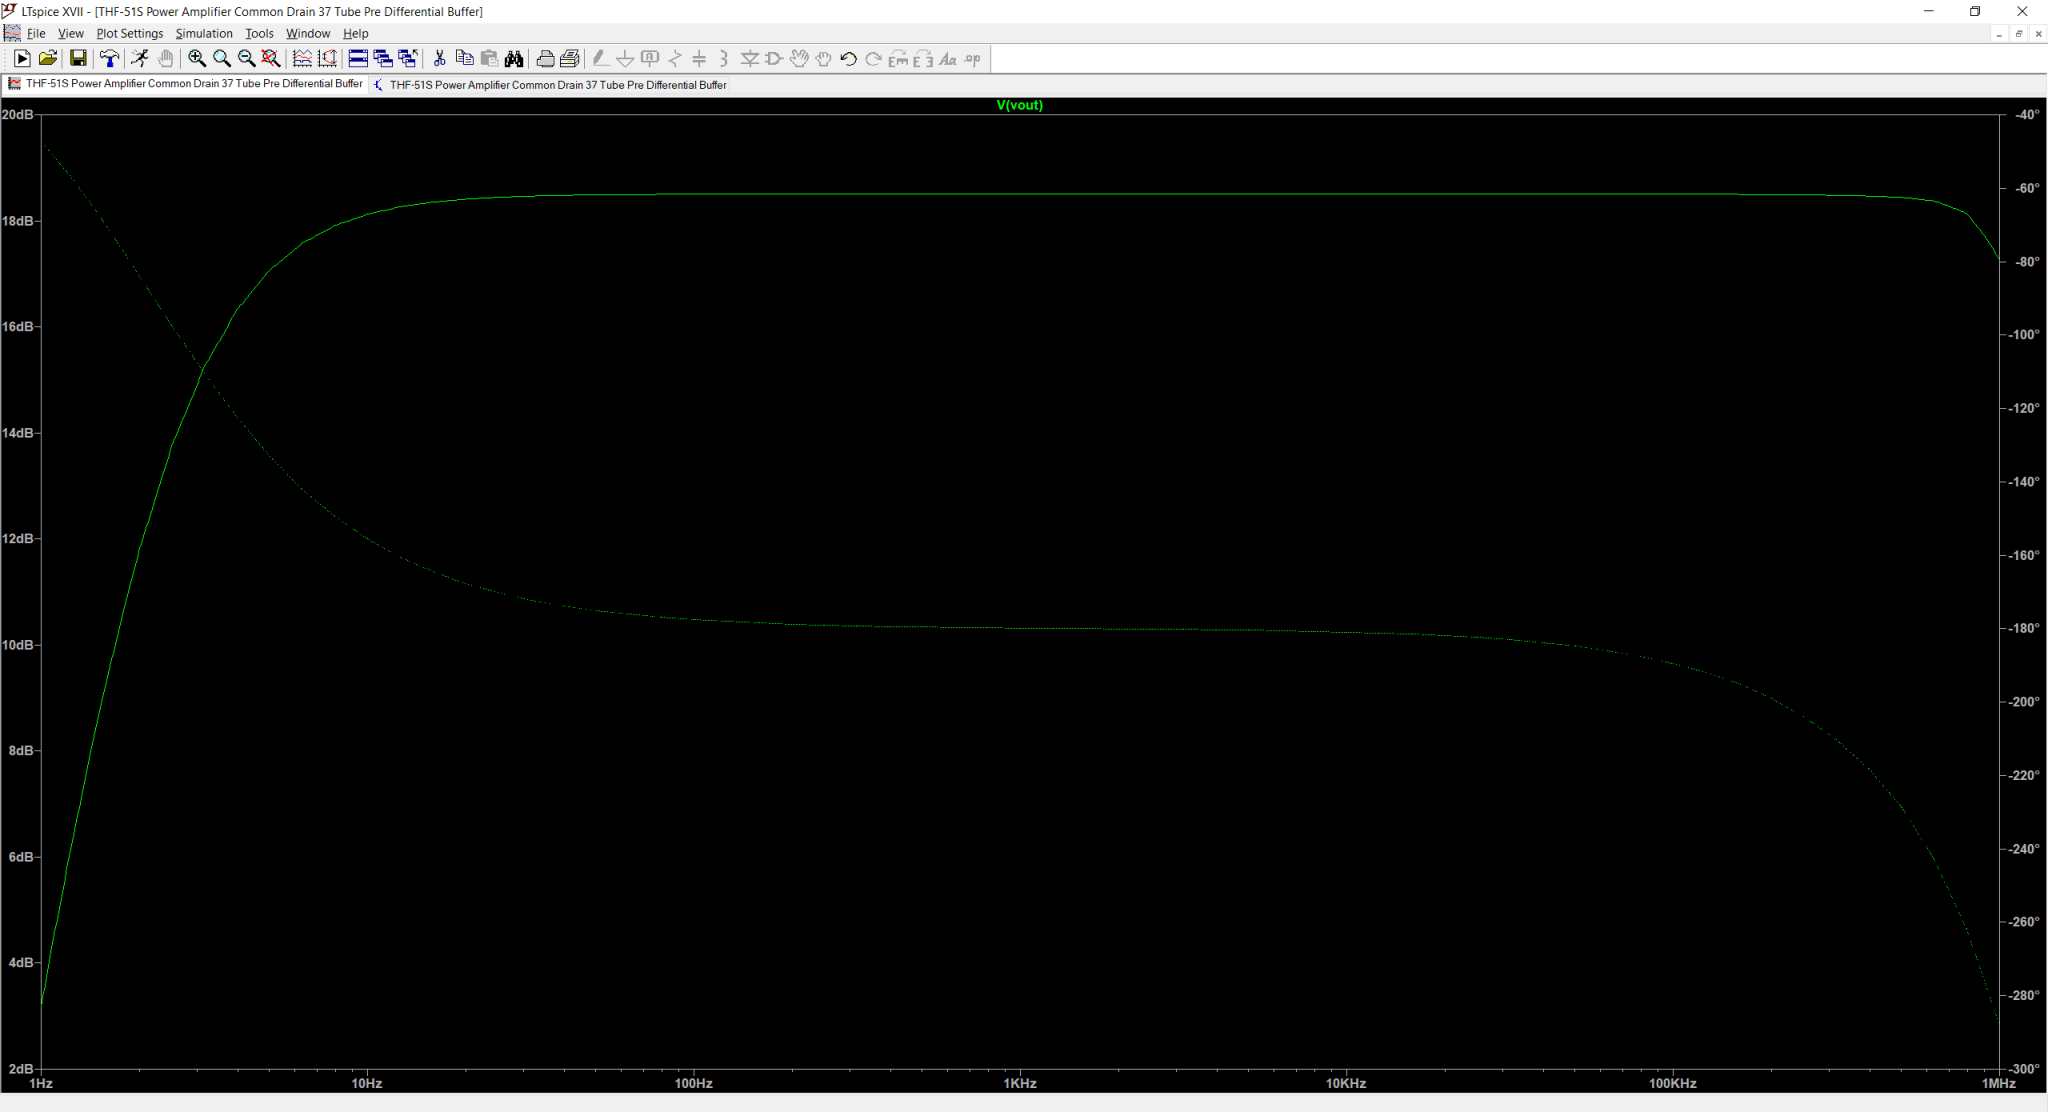This screenshot has height=1112, width=2048.
Task: Click the Place Capacitor icon
Action: click(699, 59)
